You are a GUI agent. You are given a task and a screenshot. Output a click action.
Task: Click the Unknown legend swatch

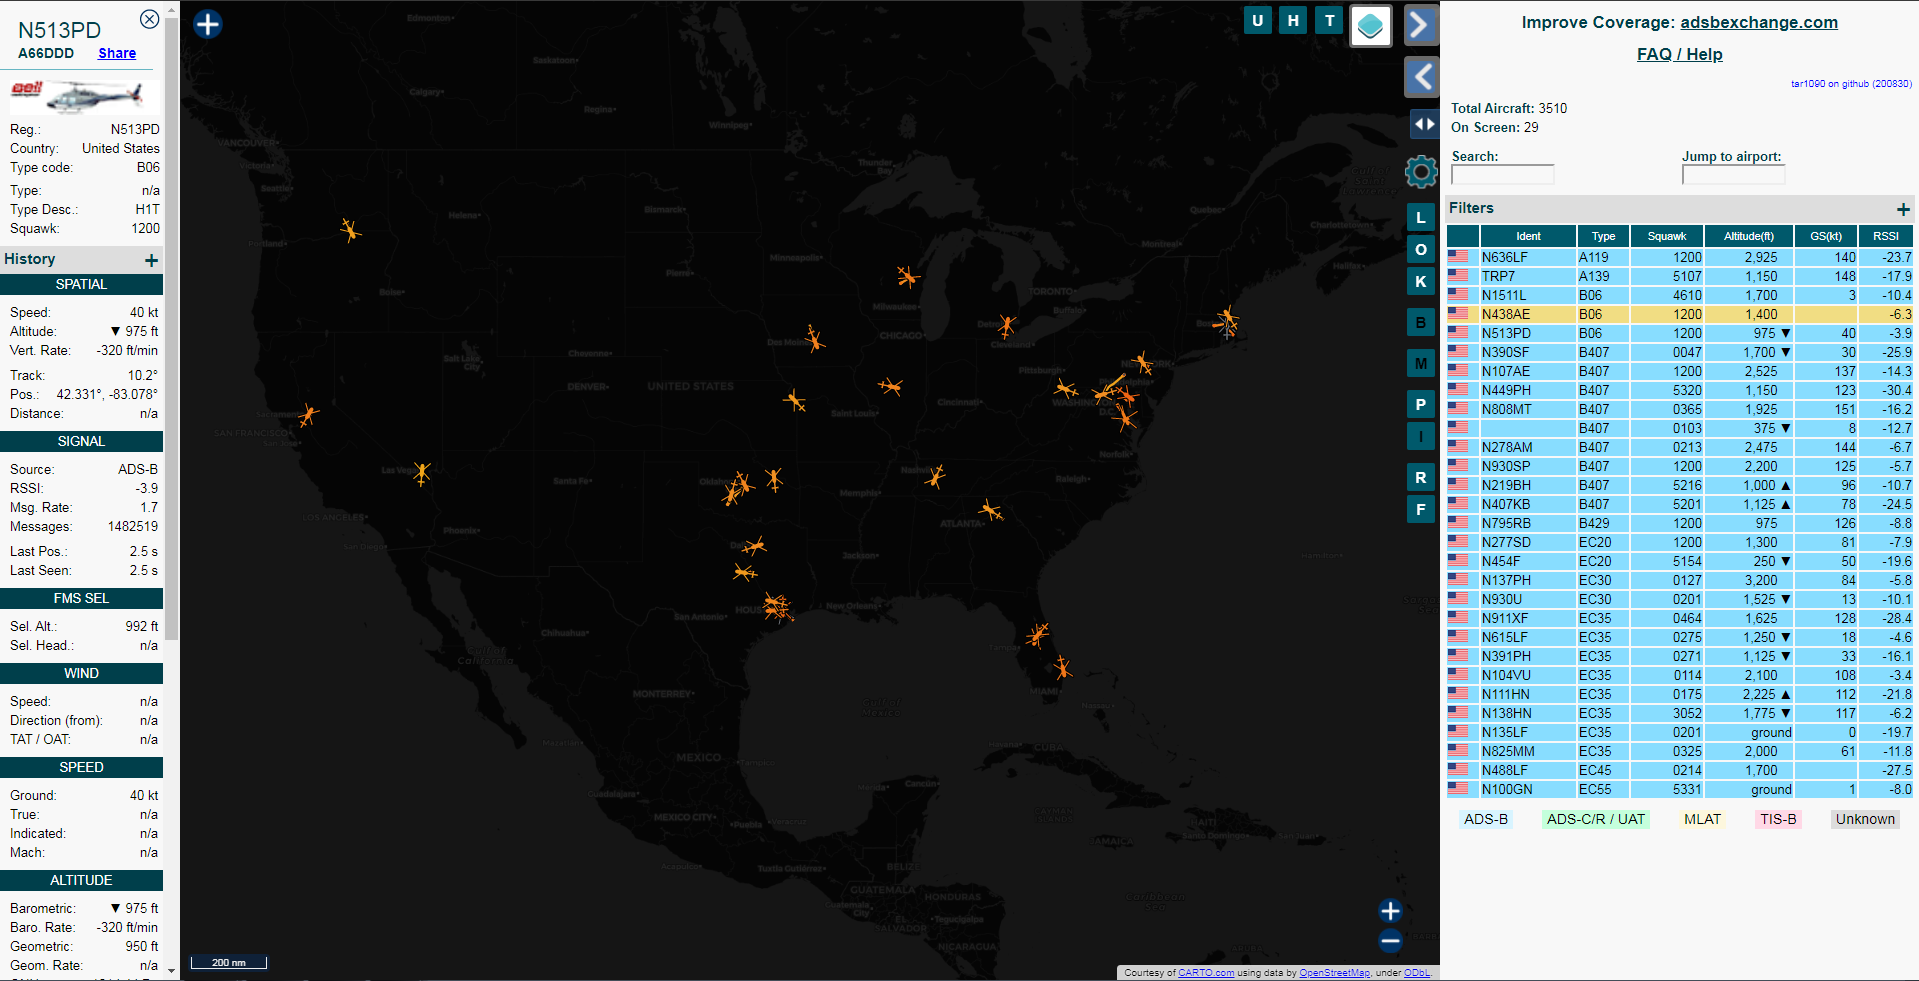coord(1865,819)
